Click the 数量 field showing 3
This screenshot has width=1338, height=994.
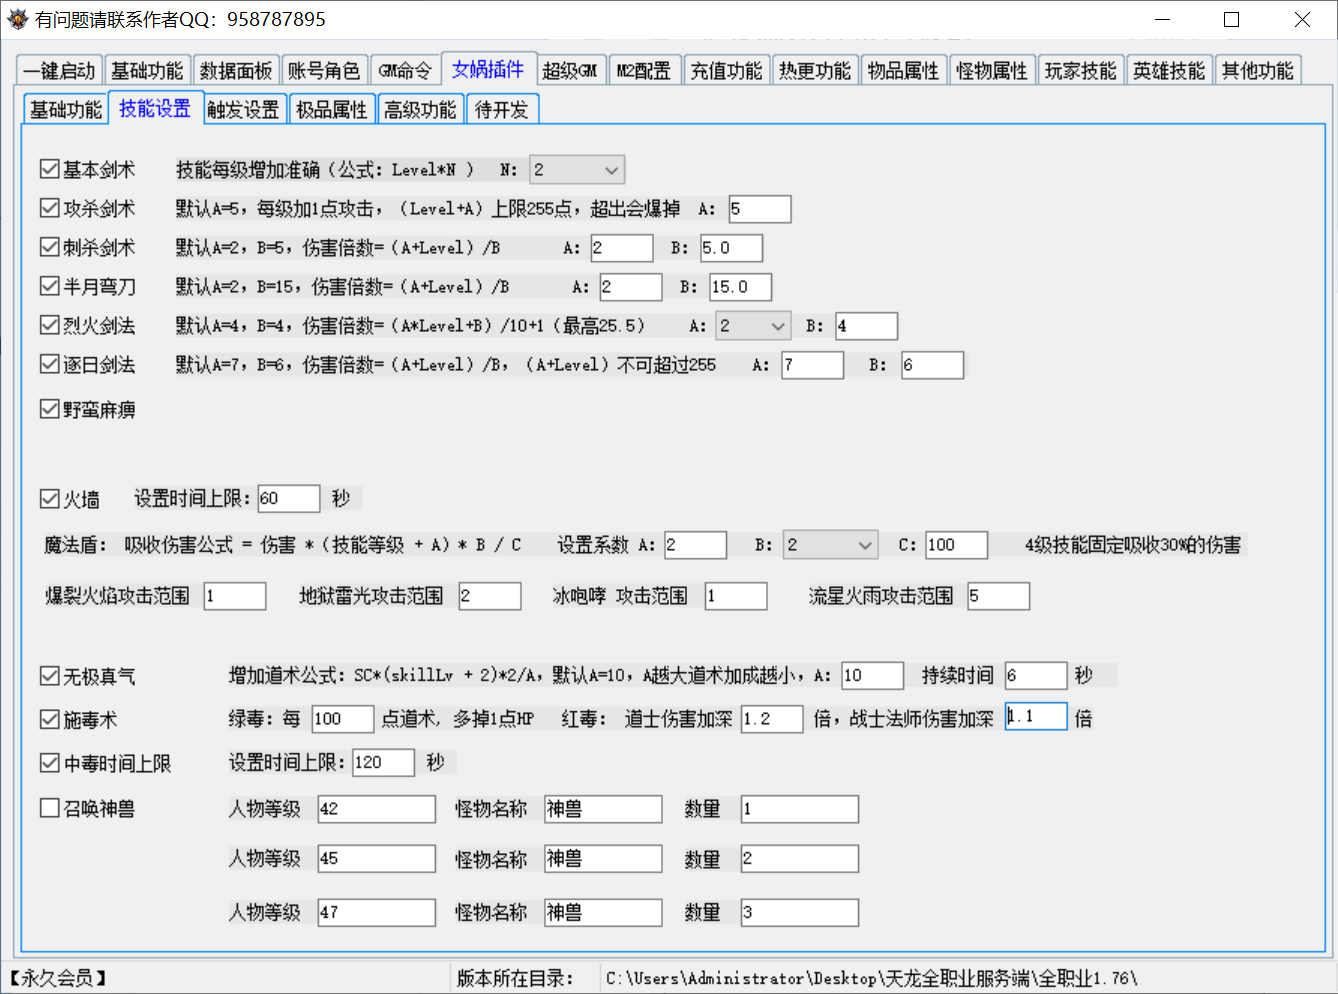point(800,912)
